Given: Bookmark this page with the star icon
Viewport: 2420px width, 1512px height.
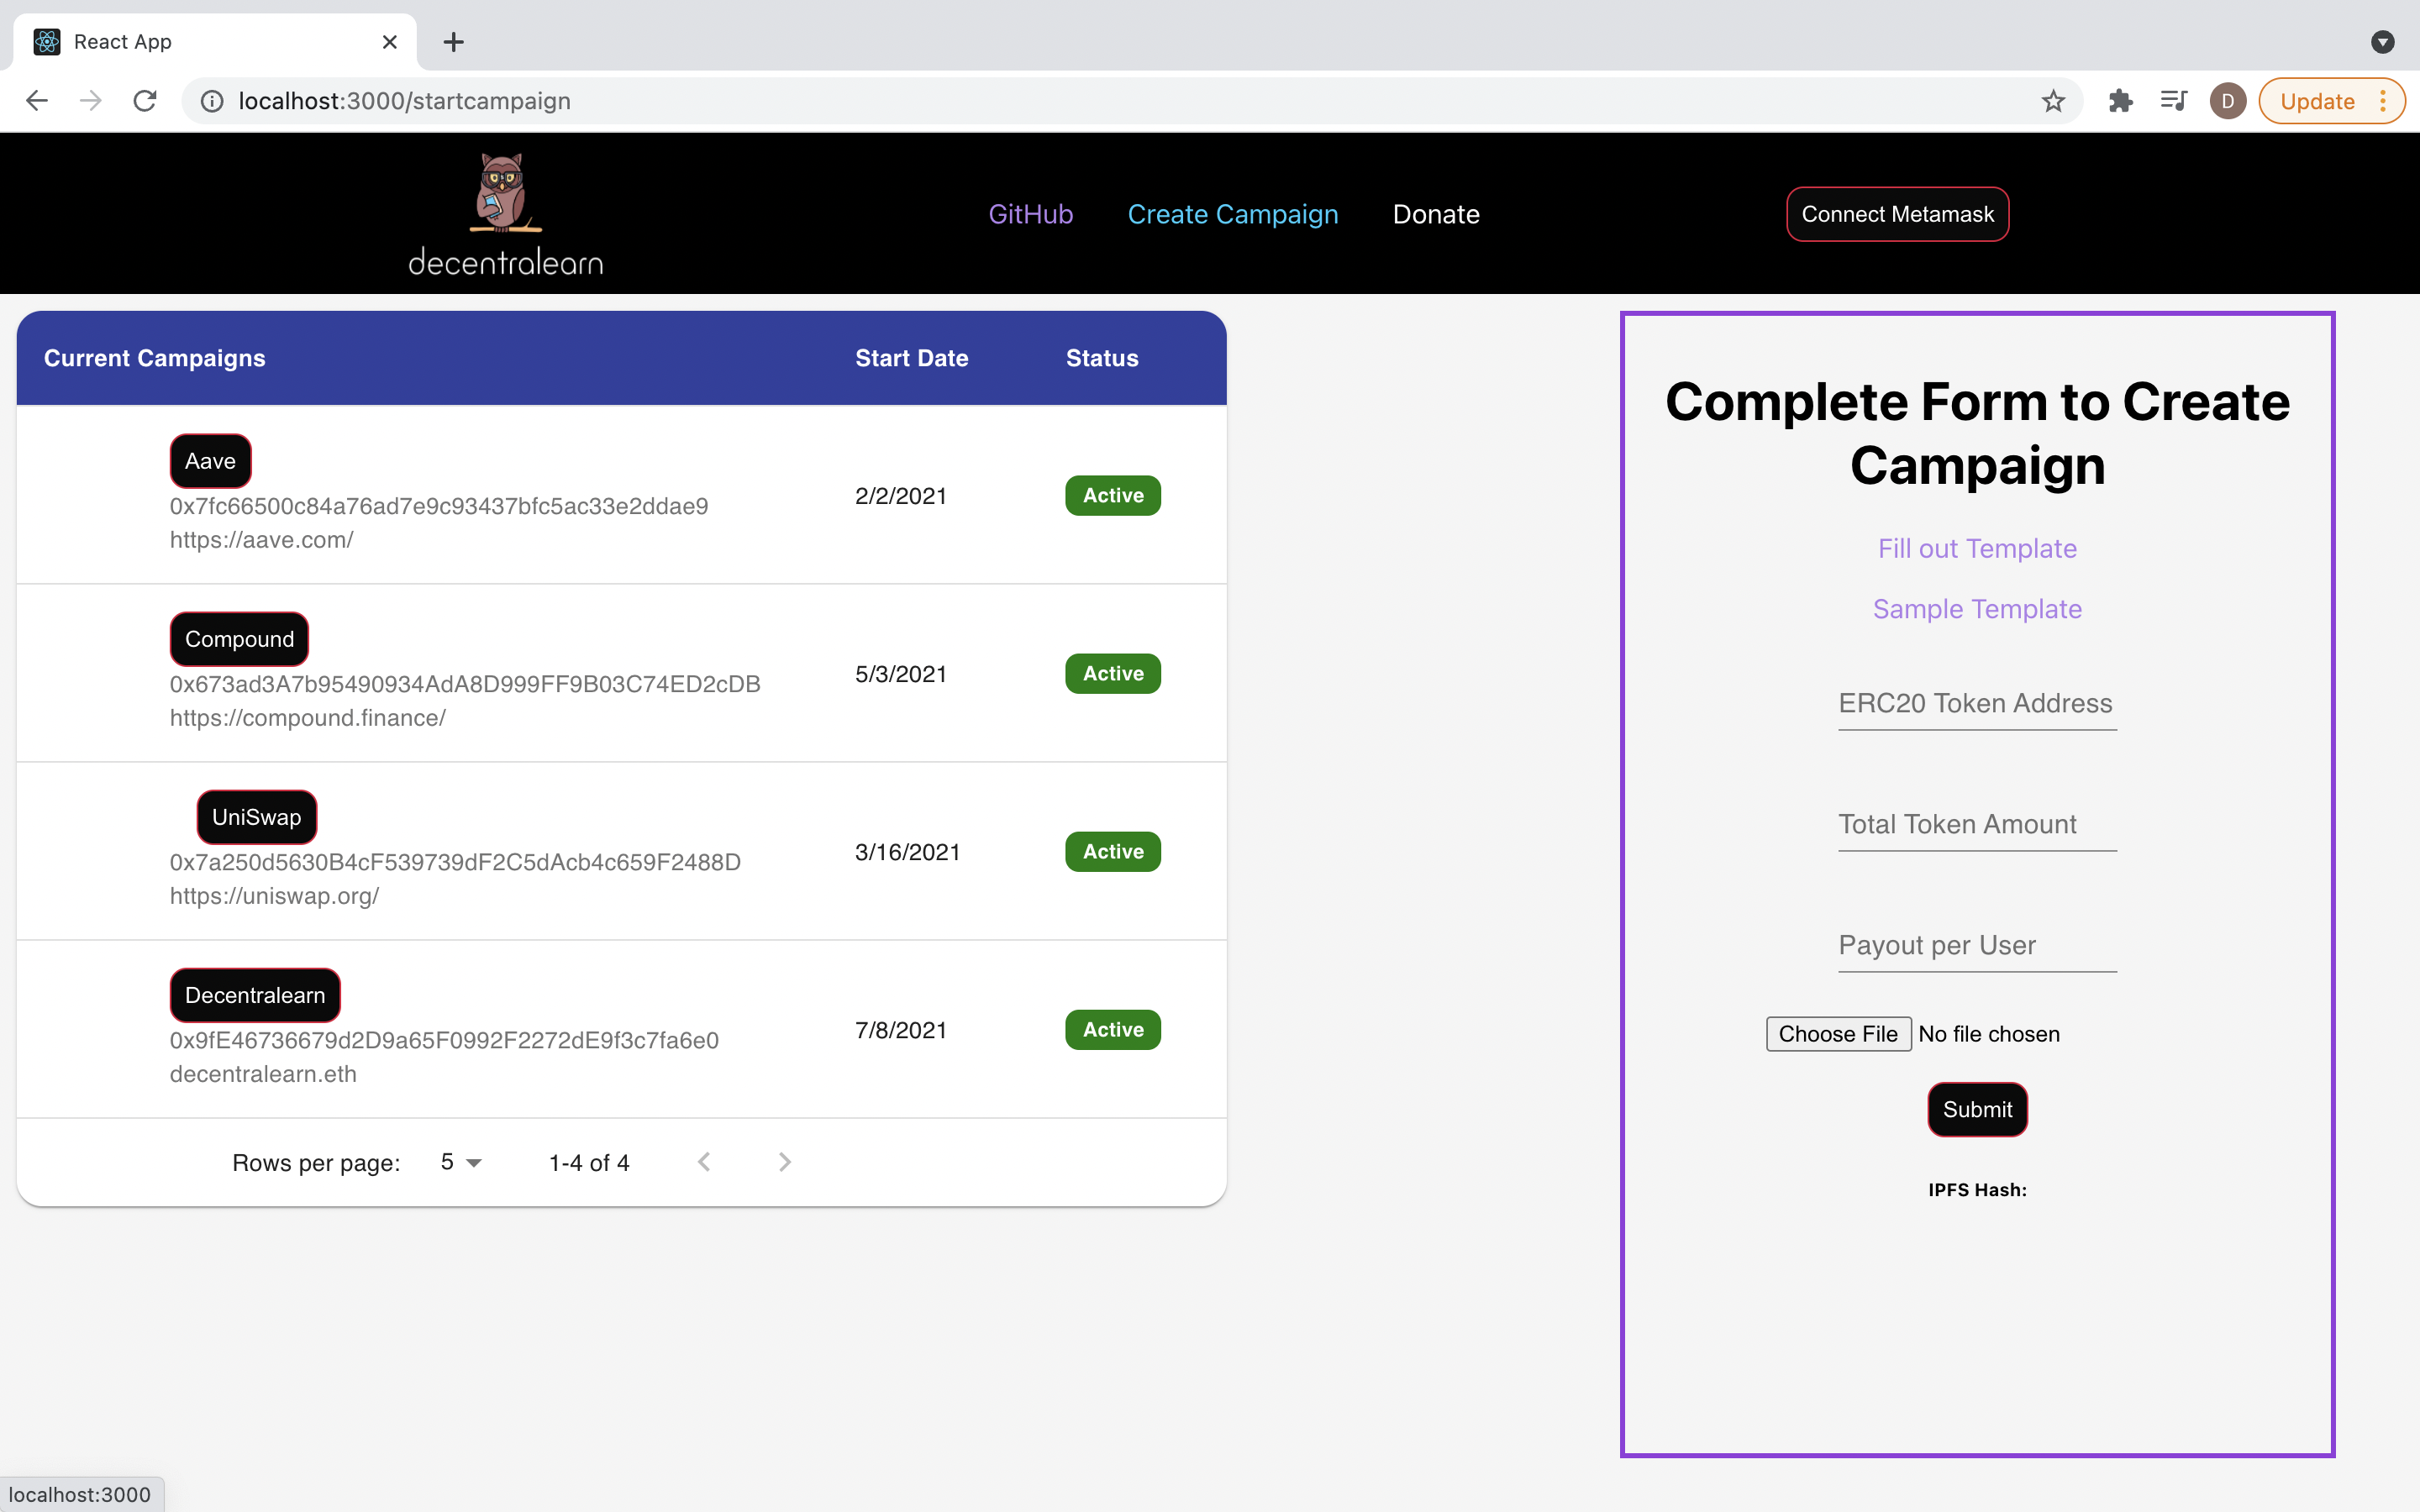Looking at the screenshot, I should point(2053,101).
